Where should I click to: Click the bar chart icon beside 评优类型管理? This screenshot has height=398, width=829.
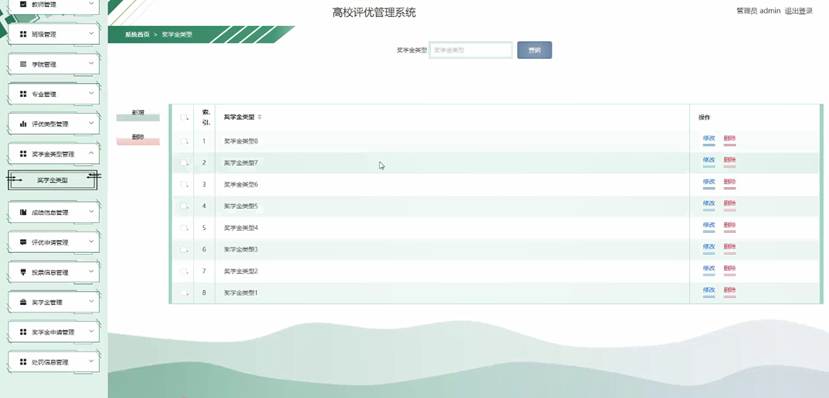(x=23, y=124)
